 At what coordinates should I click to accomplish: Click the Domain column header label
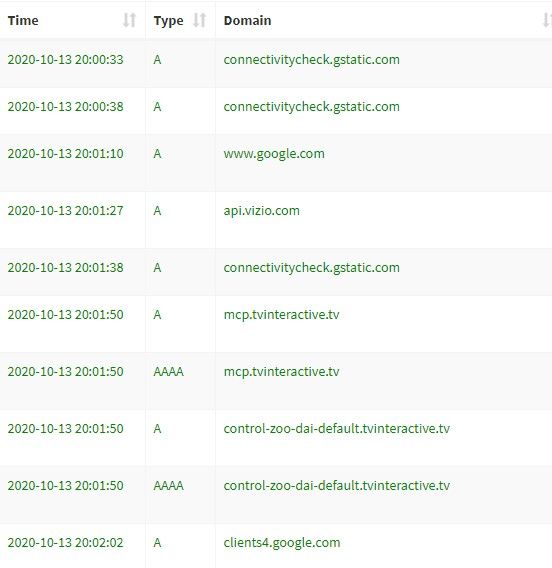(x=247, y=20)
